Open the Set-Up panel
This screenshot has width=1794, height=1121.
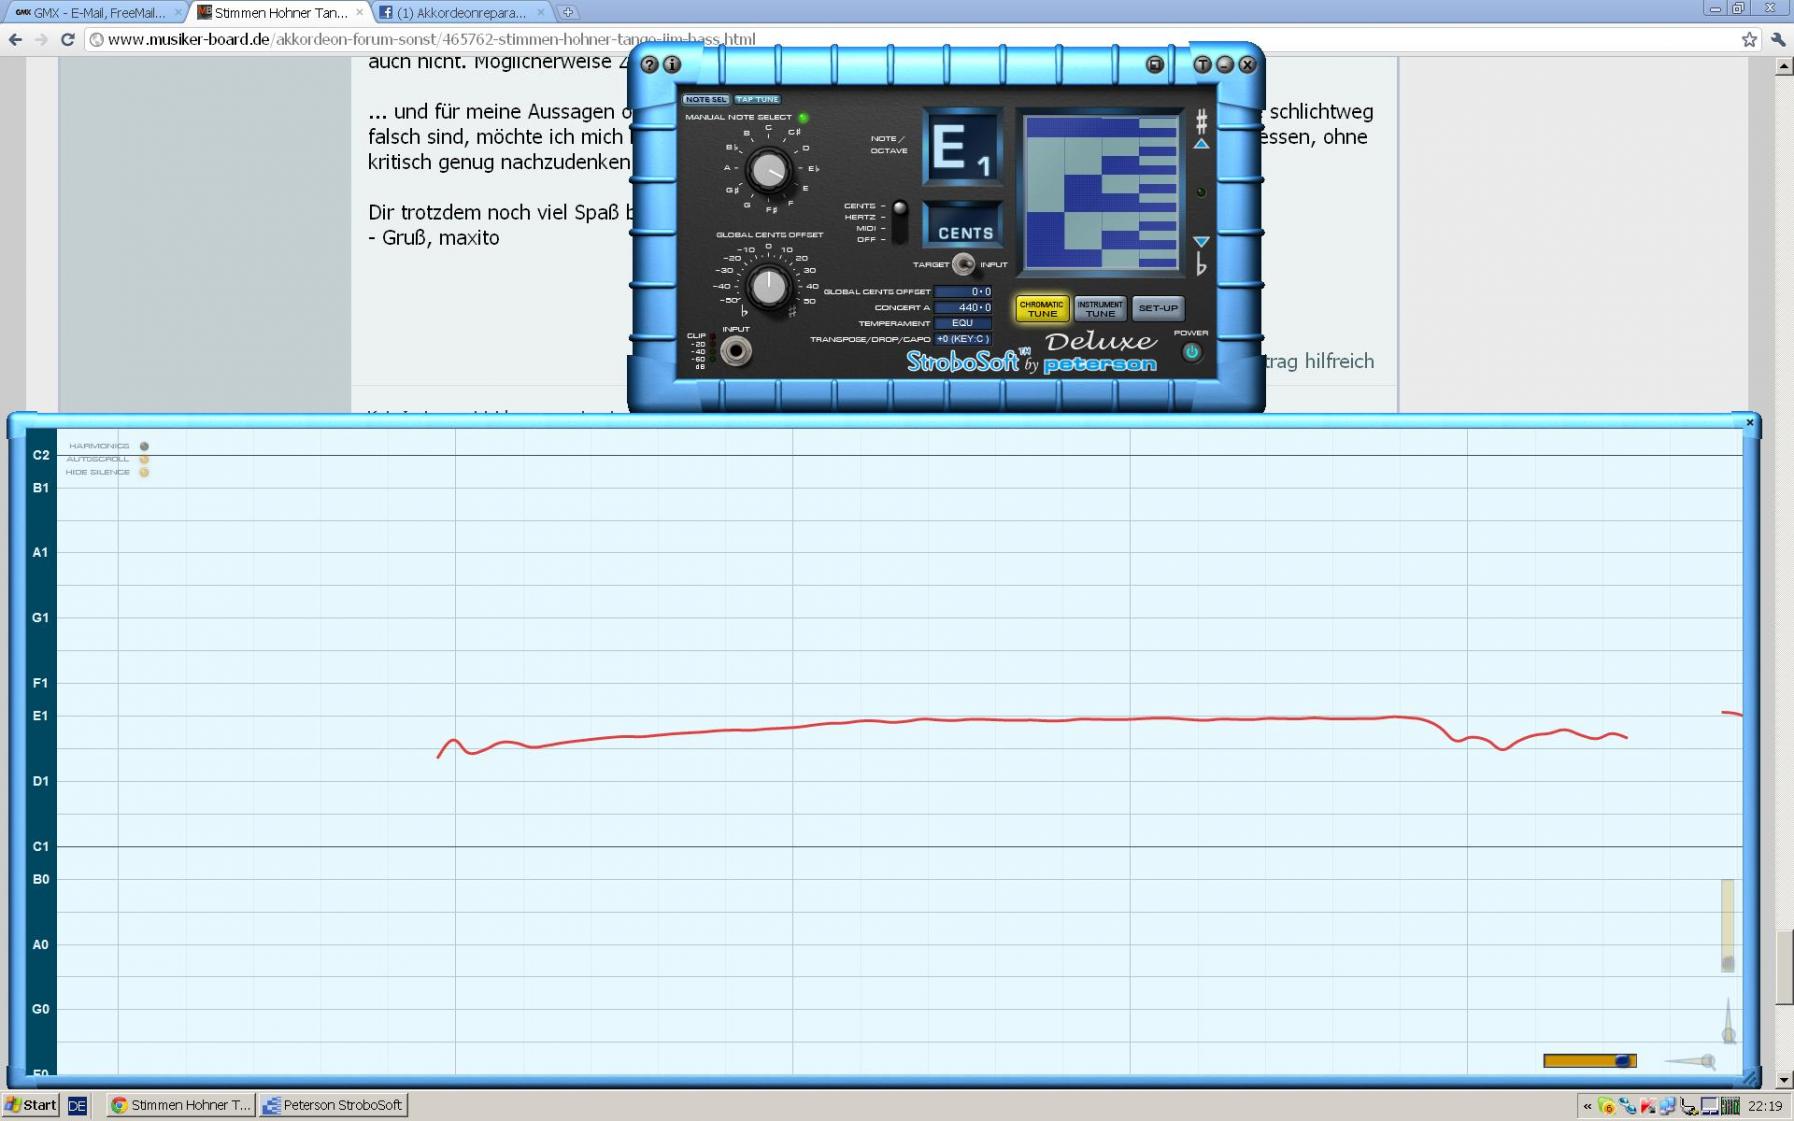tap(1158, 308)
